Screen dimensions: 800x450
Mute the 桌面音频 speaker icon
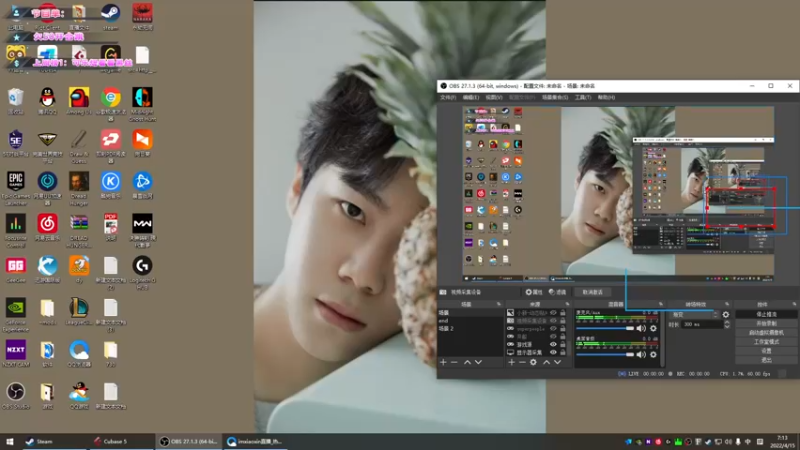[x=641, y=355]
